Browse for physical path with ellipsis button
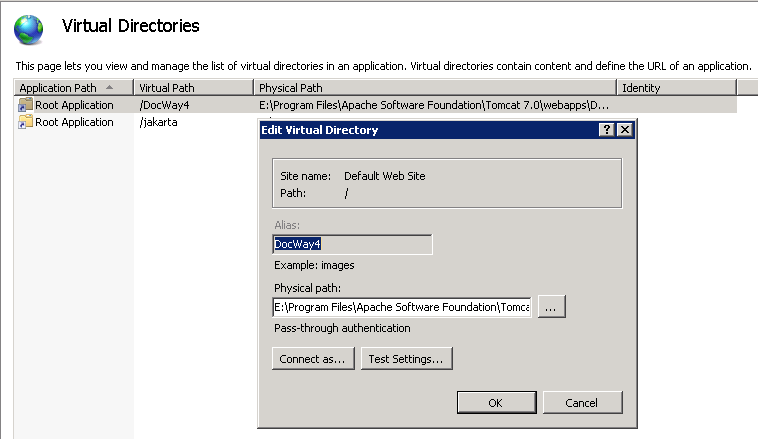This screenshot has width=758, height=439. point(552,307)
